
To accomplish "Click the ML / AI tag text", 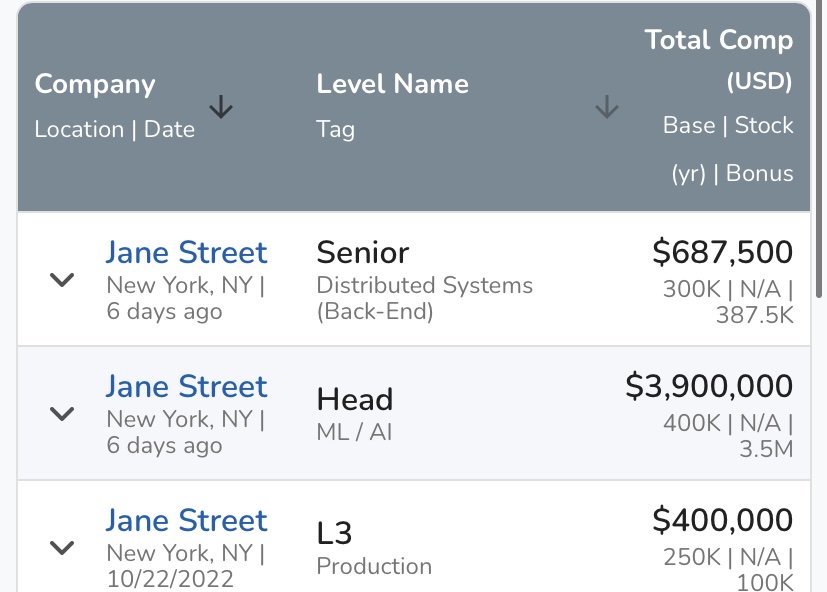I will [354, 432].
